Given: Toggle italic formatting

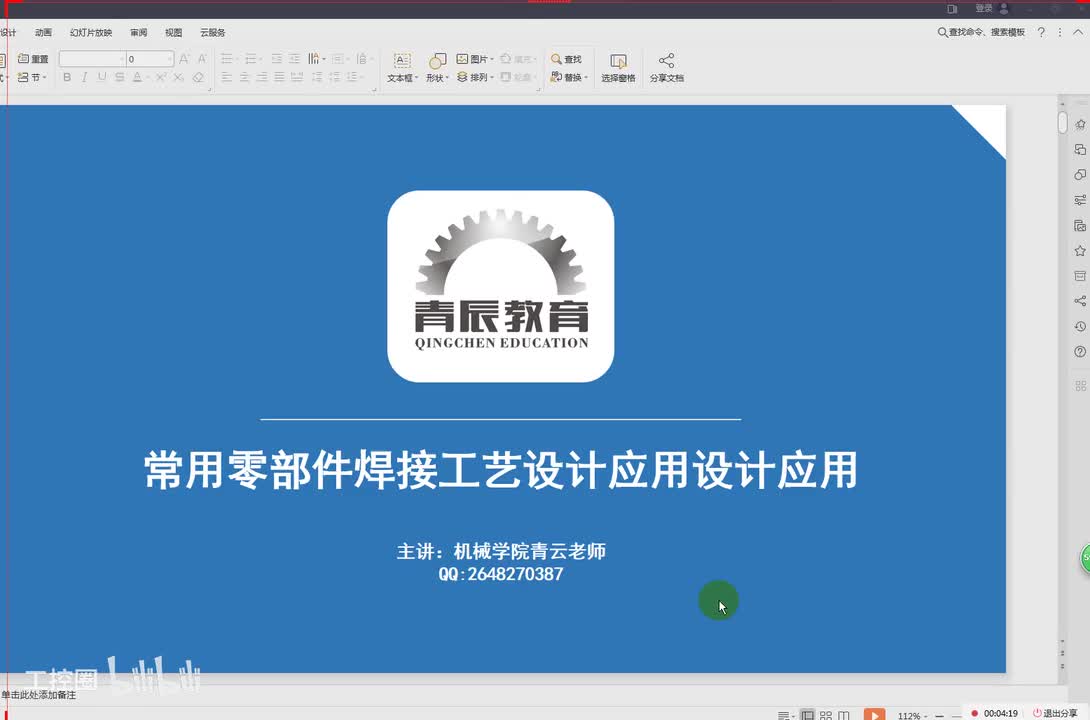Looking at the screenshot, I should coord(84,77).
